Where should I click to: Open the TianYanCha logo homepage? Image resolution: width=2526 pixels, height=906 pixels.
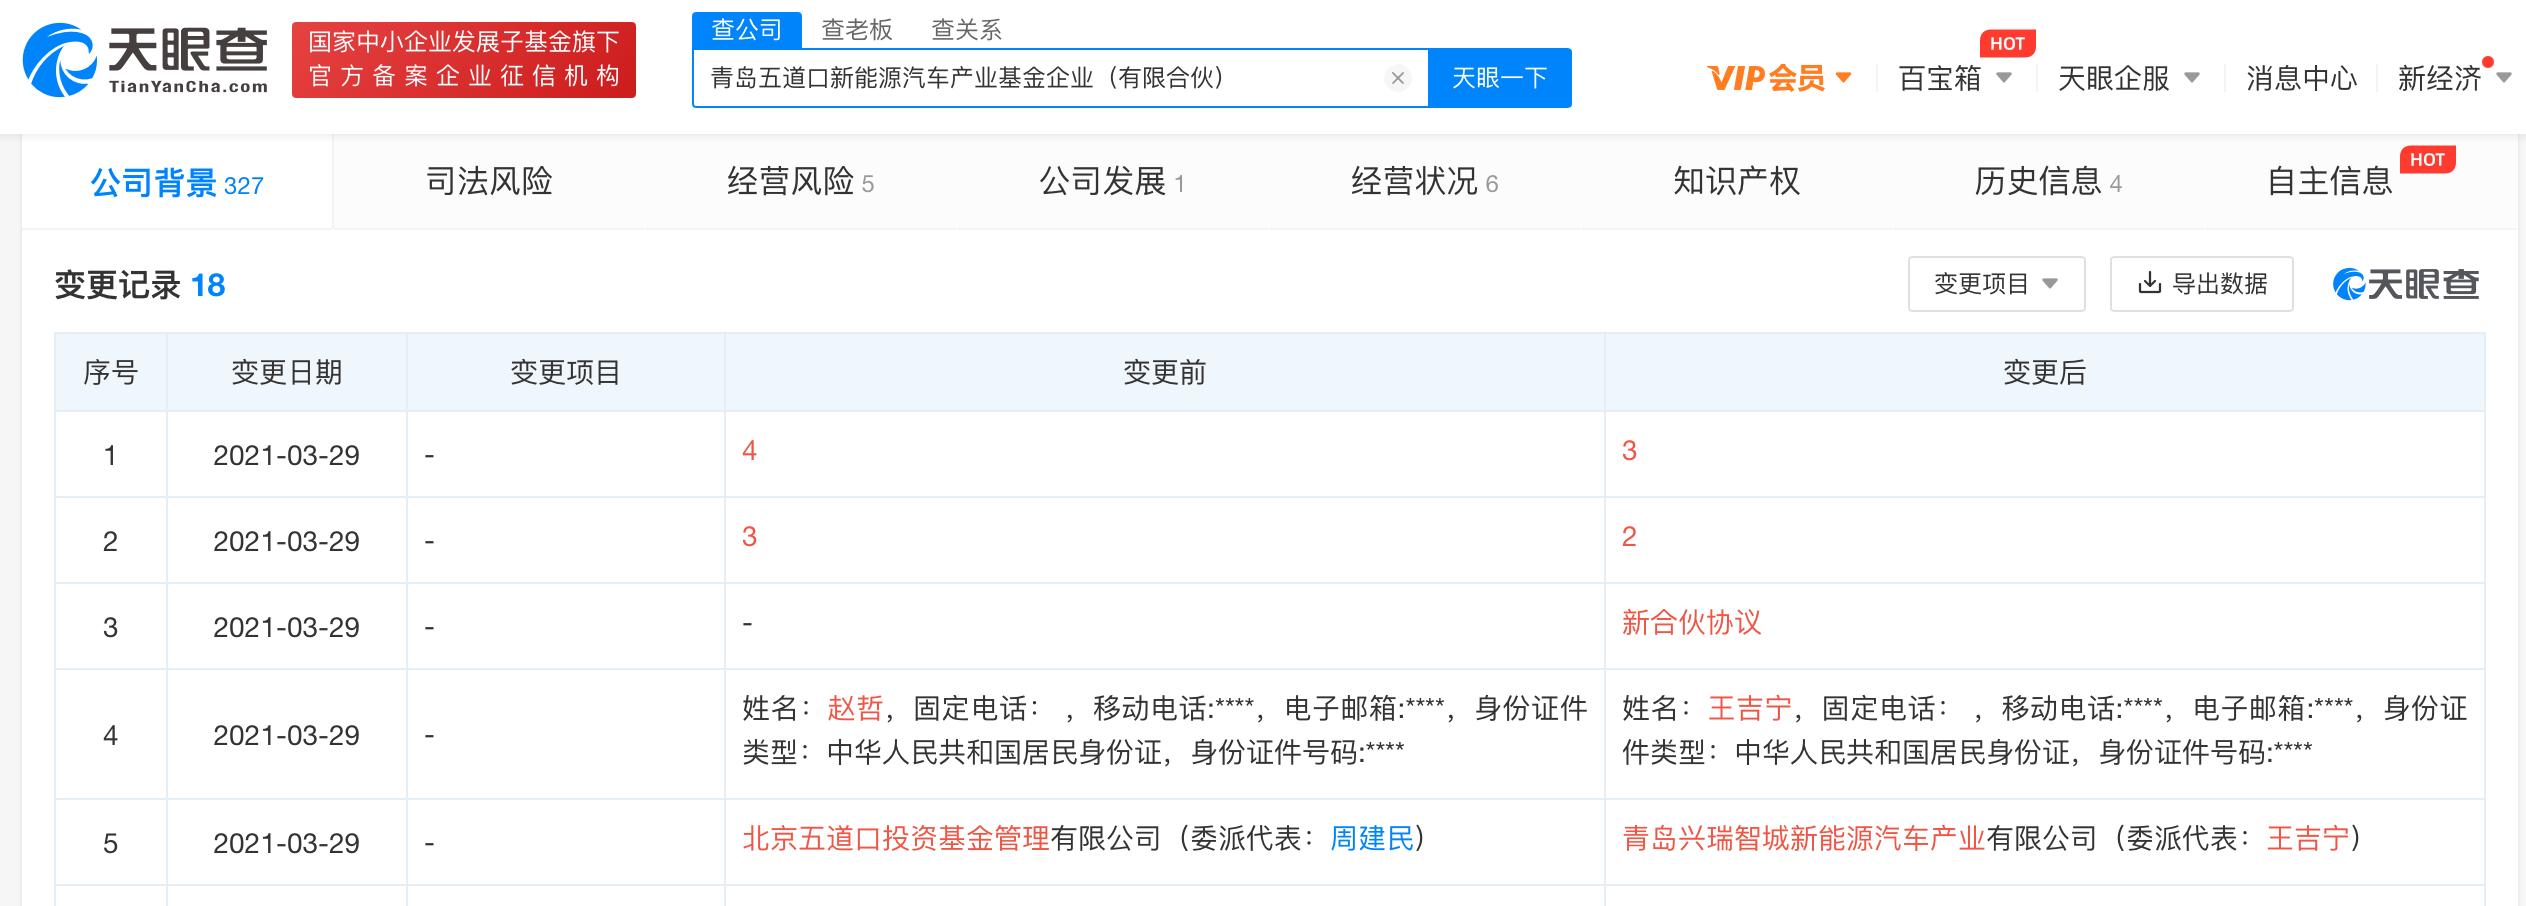pos(145,60)
